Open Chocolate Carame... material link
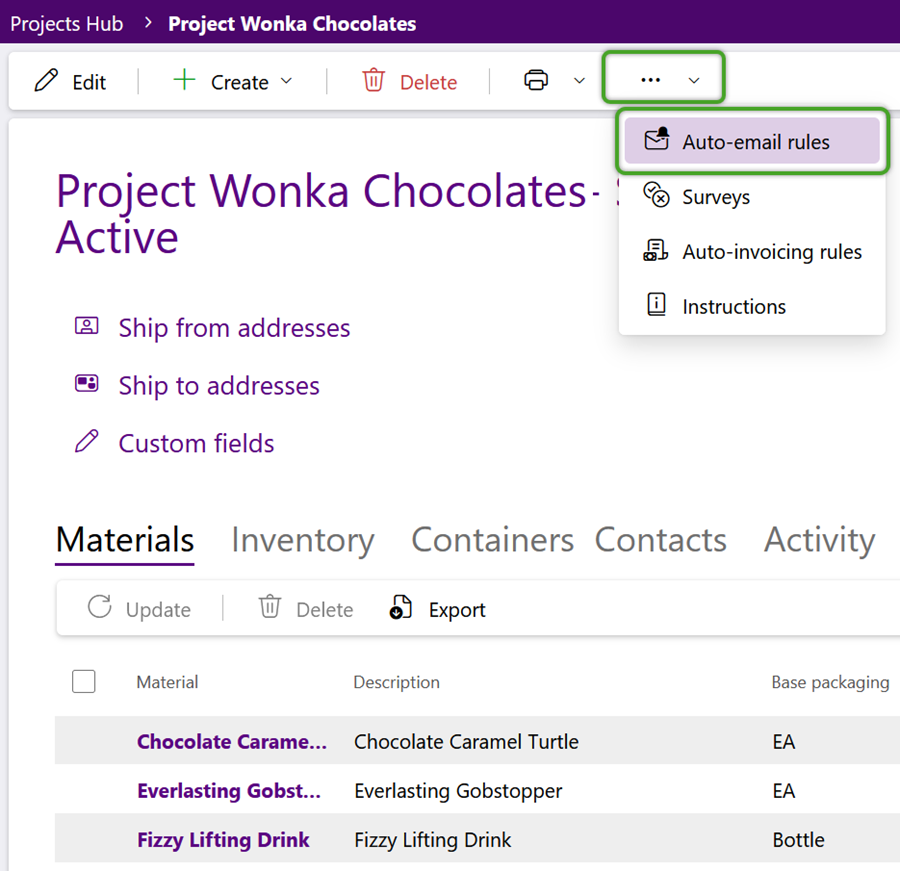The height and width of the screenshot is (871, 900). (x=232, y=741)
